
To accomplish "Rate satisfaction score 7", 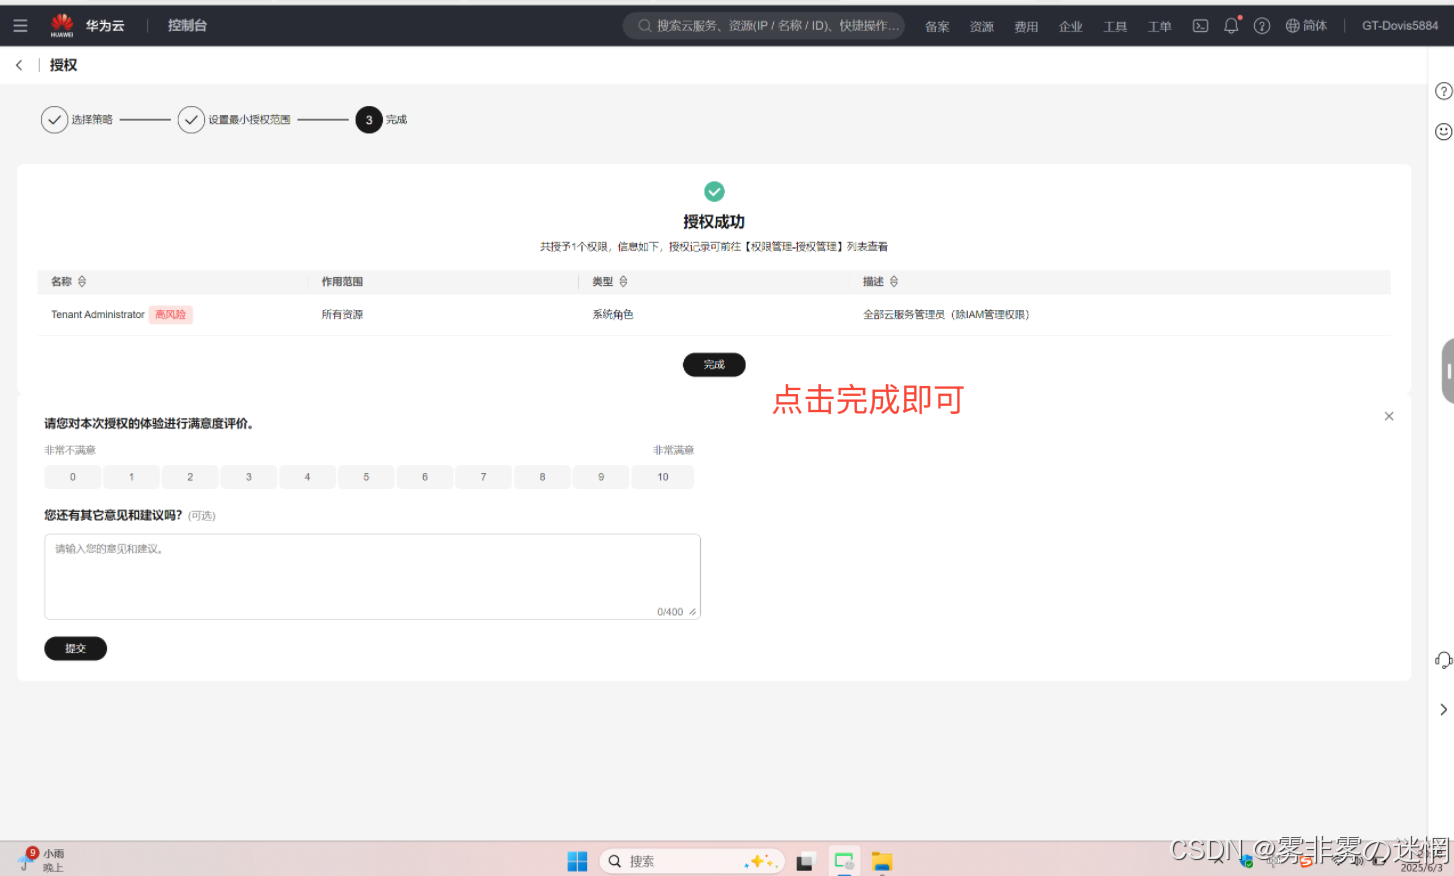I will point(484,477).
